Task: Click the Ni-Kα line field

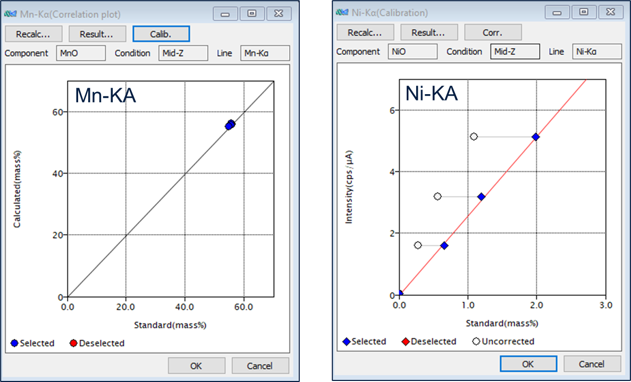Action: tap(597, 52)
